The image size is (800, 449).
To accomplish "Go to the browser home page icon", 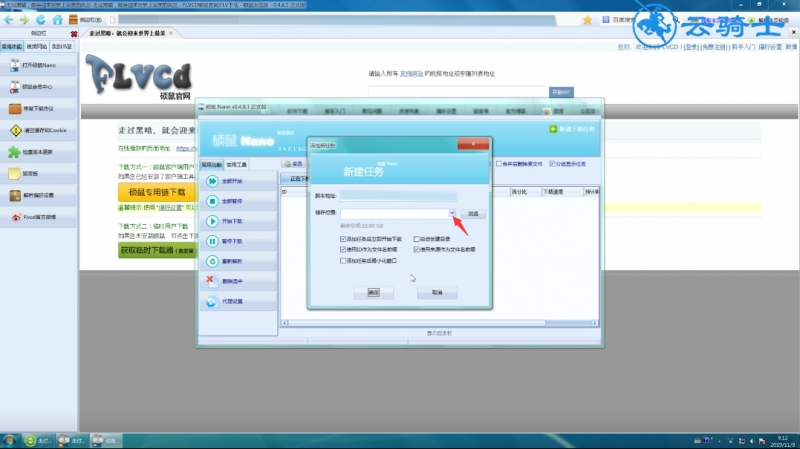I will click(x=57, y=19).
